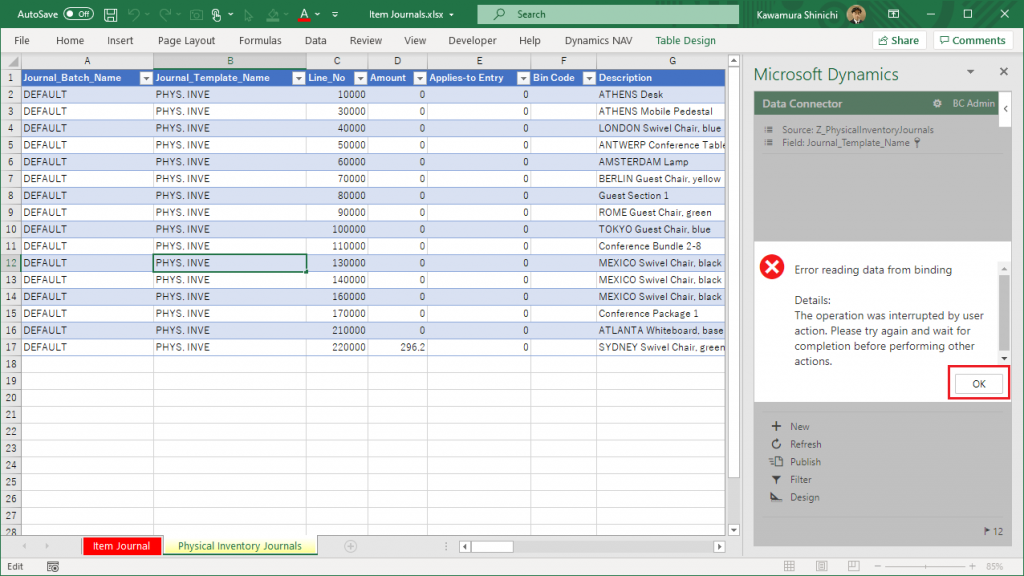The image size is (1024, 576).
Task: Click the Touch/Mouse mode icon
Action: pyautogui.click(x=217, y=14)
